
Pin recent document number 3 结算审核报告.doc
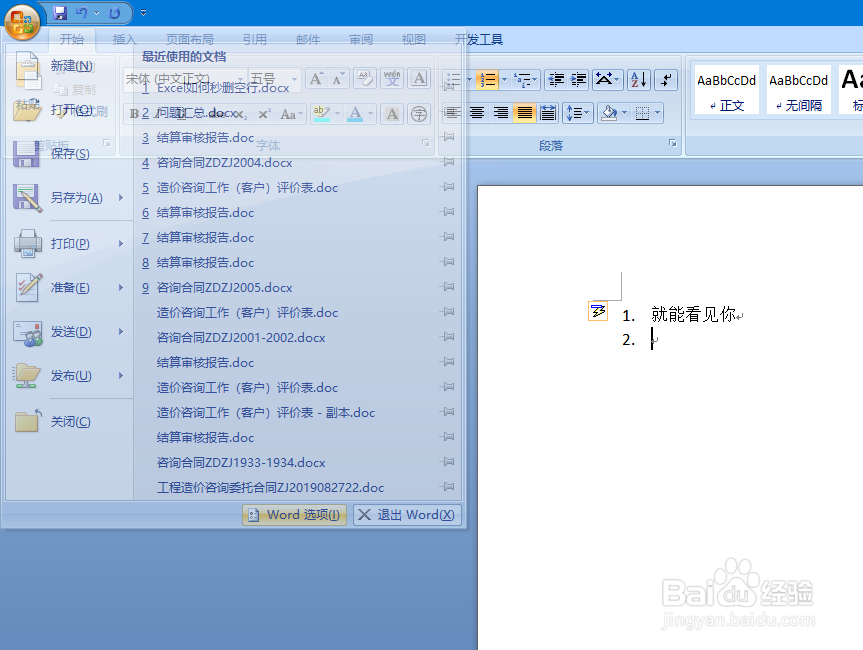[449, 136]
